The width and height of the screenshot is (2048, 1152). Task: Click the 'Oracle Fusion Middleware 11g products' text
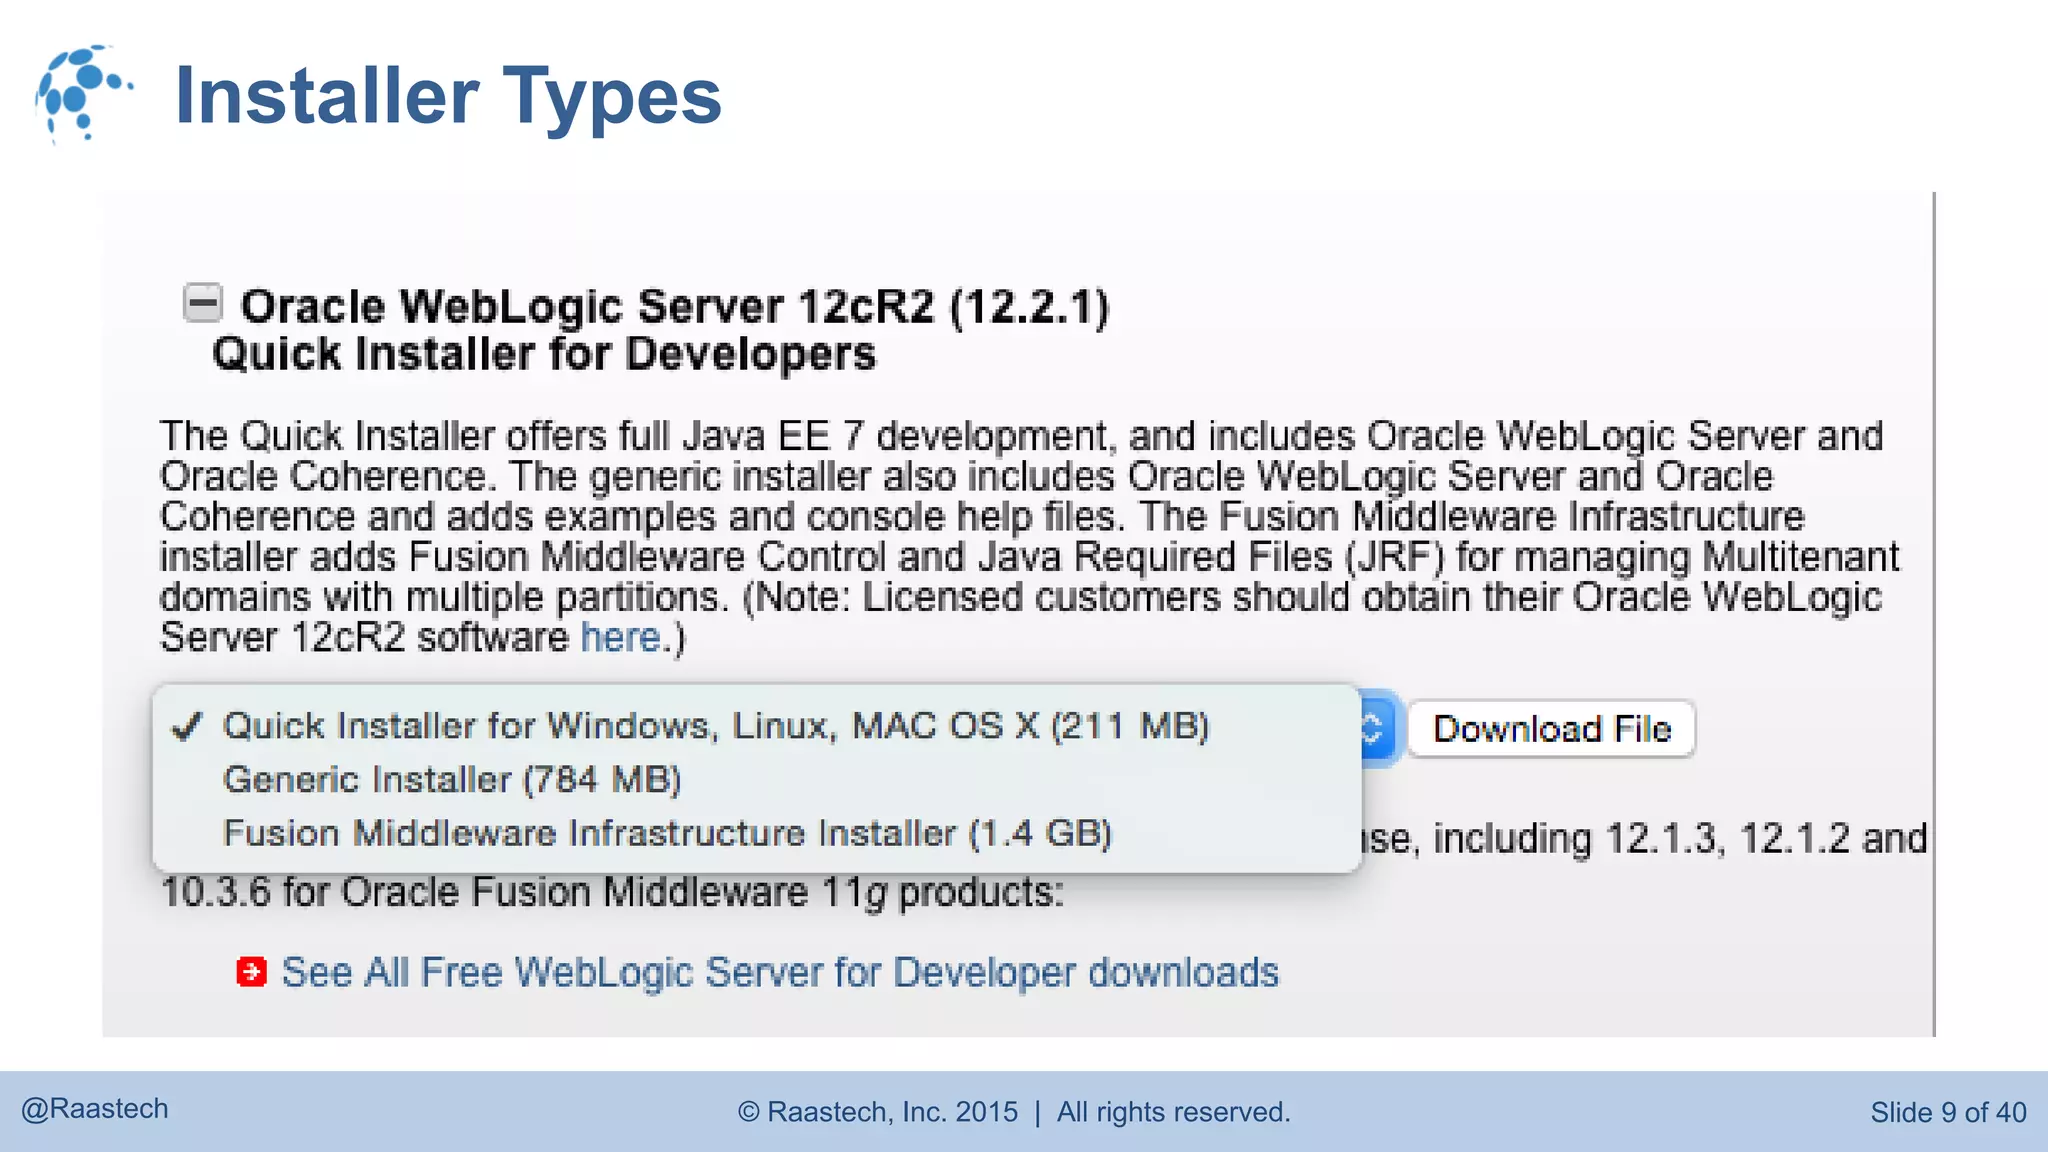(x=700, y=892)
